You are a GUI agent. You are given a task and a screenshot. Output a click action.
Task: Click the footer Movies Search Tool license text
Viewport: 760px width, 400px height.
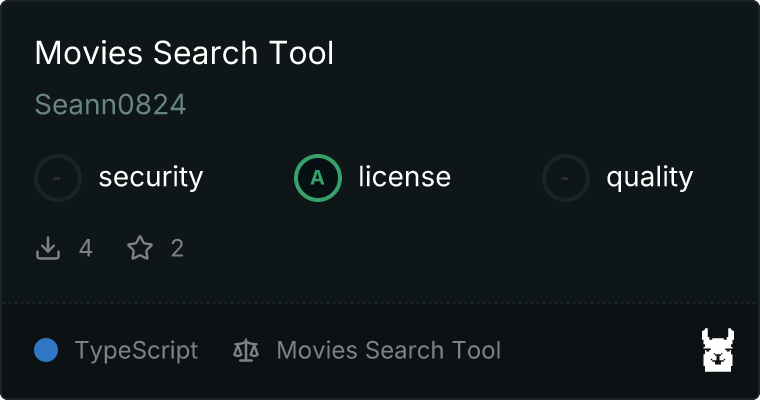click(x=388, y=350)
